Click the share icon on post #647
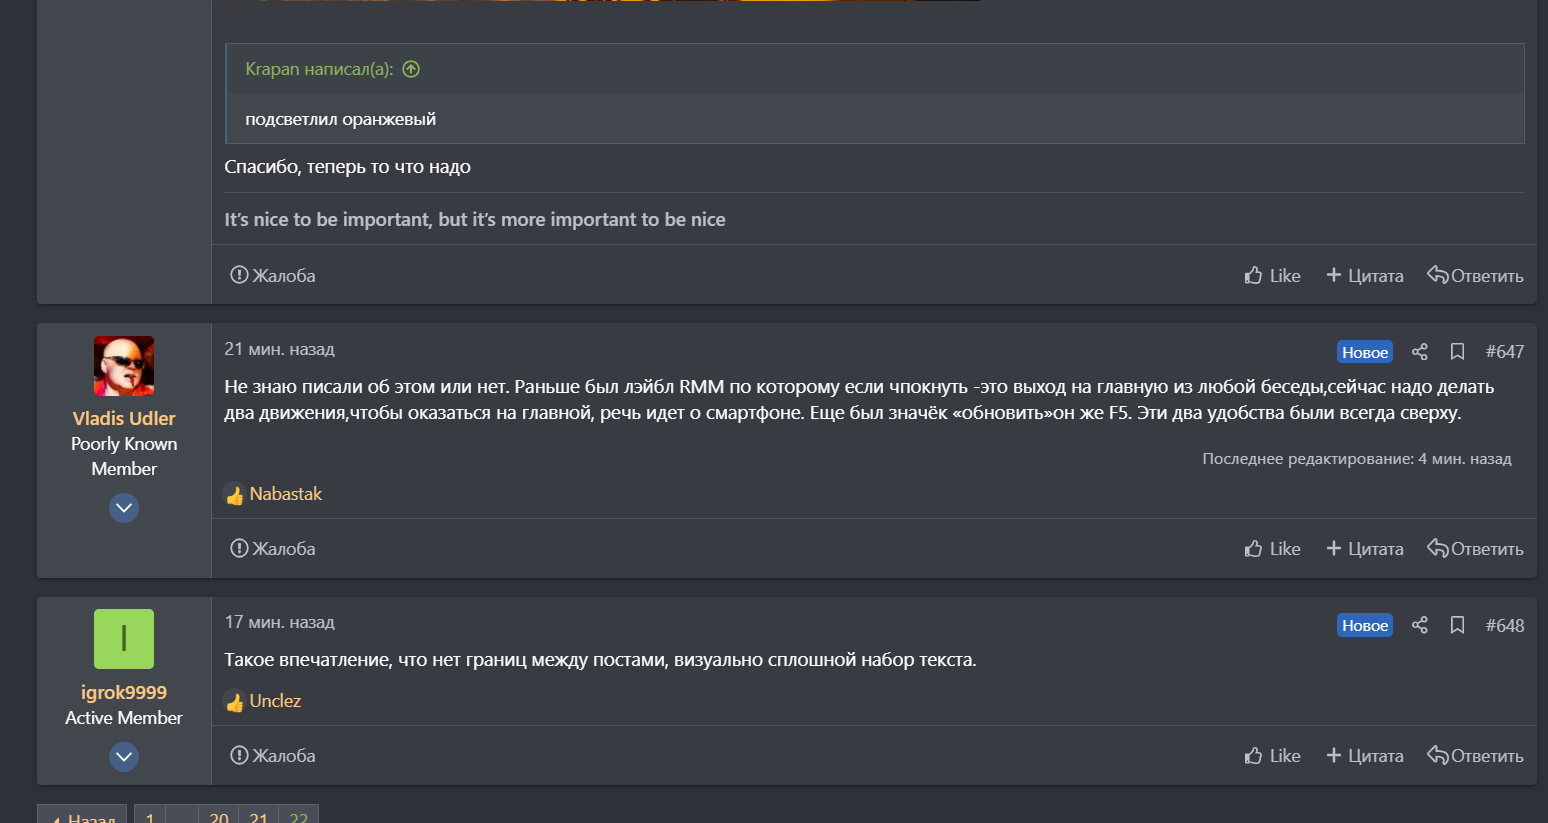Viewport: 1548px width, 823px height. 1419,352
